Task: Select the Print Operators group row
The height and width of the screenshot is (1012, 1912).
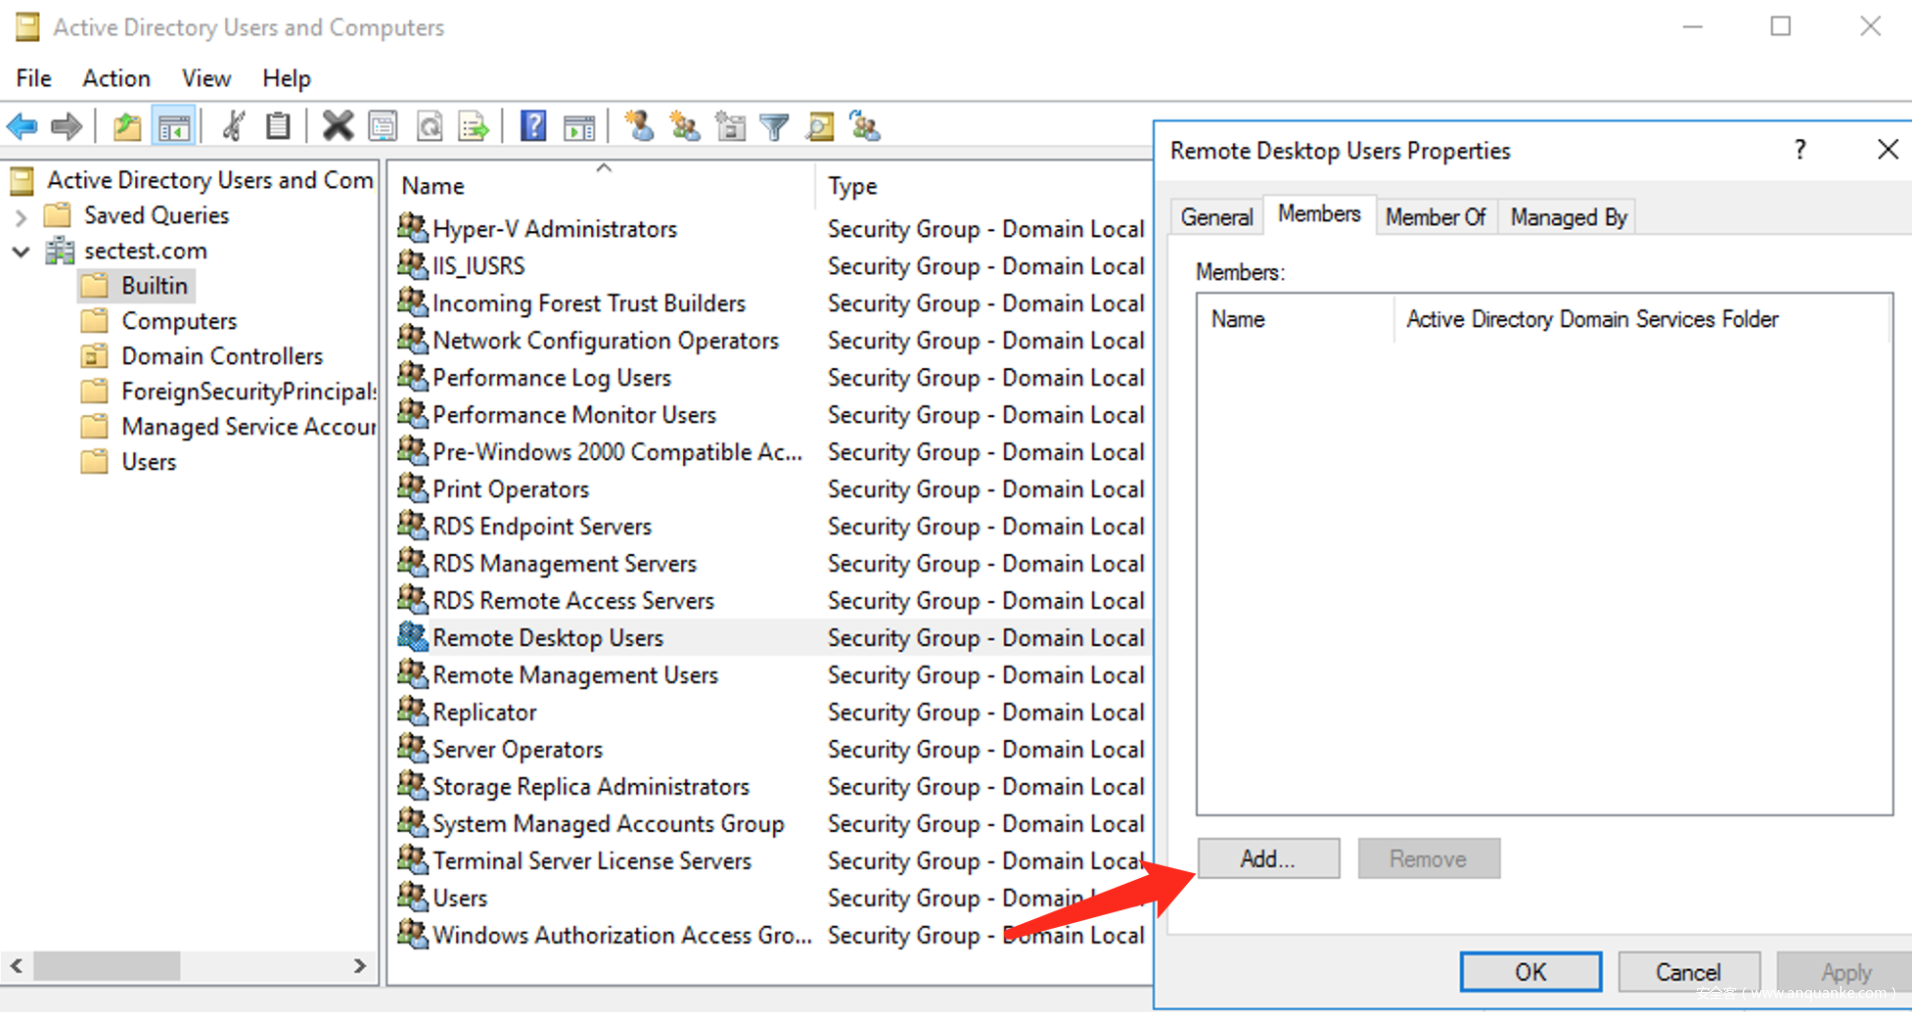Action: coord(770,489)
